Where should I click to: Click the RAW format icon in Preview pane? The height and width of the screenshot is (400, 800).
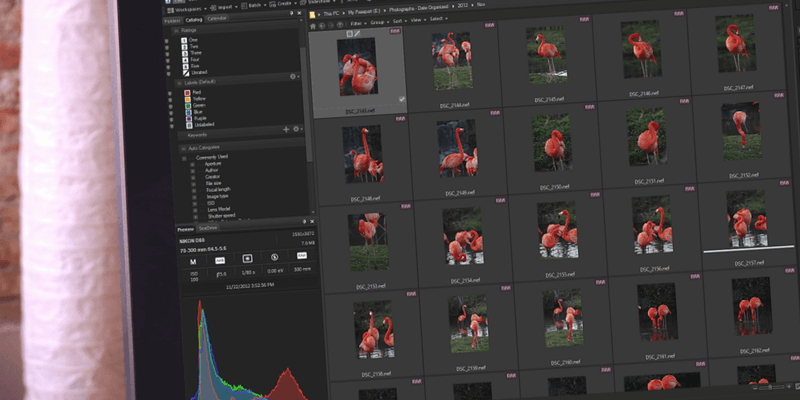pyautogui.click(x=302, y=255)
